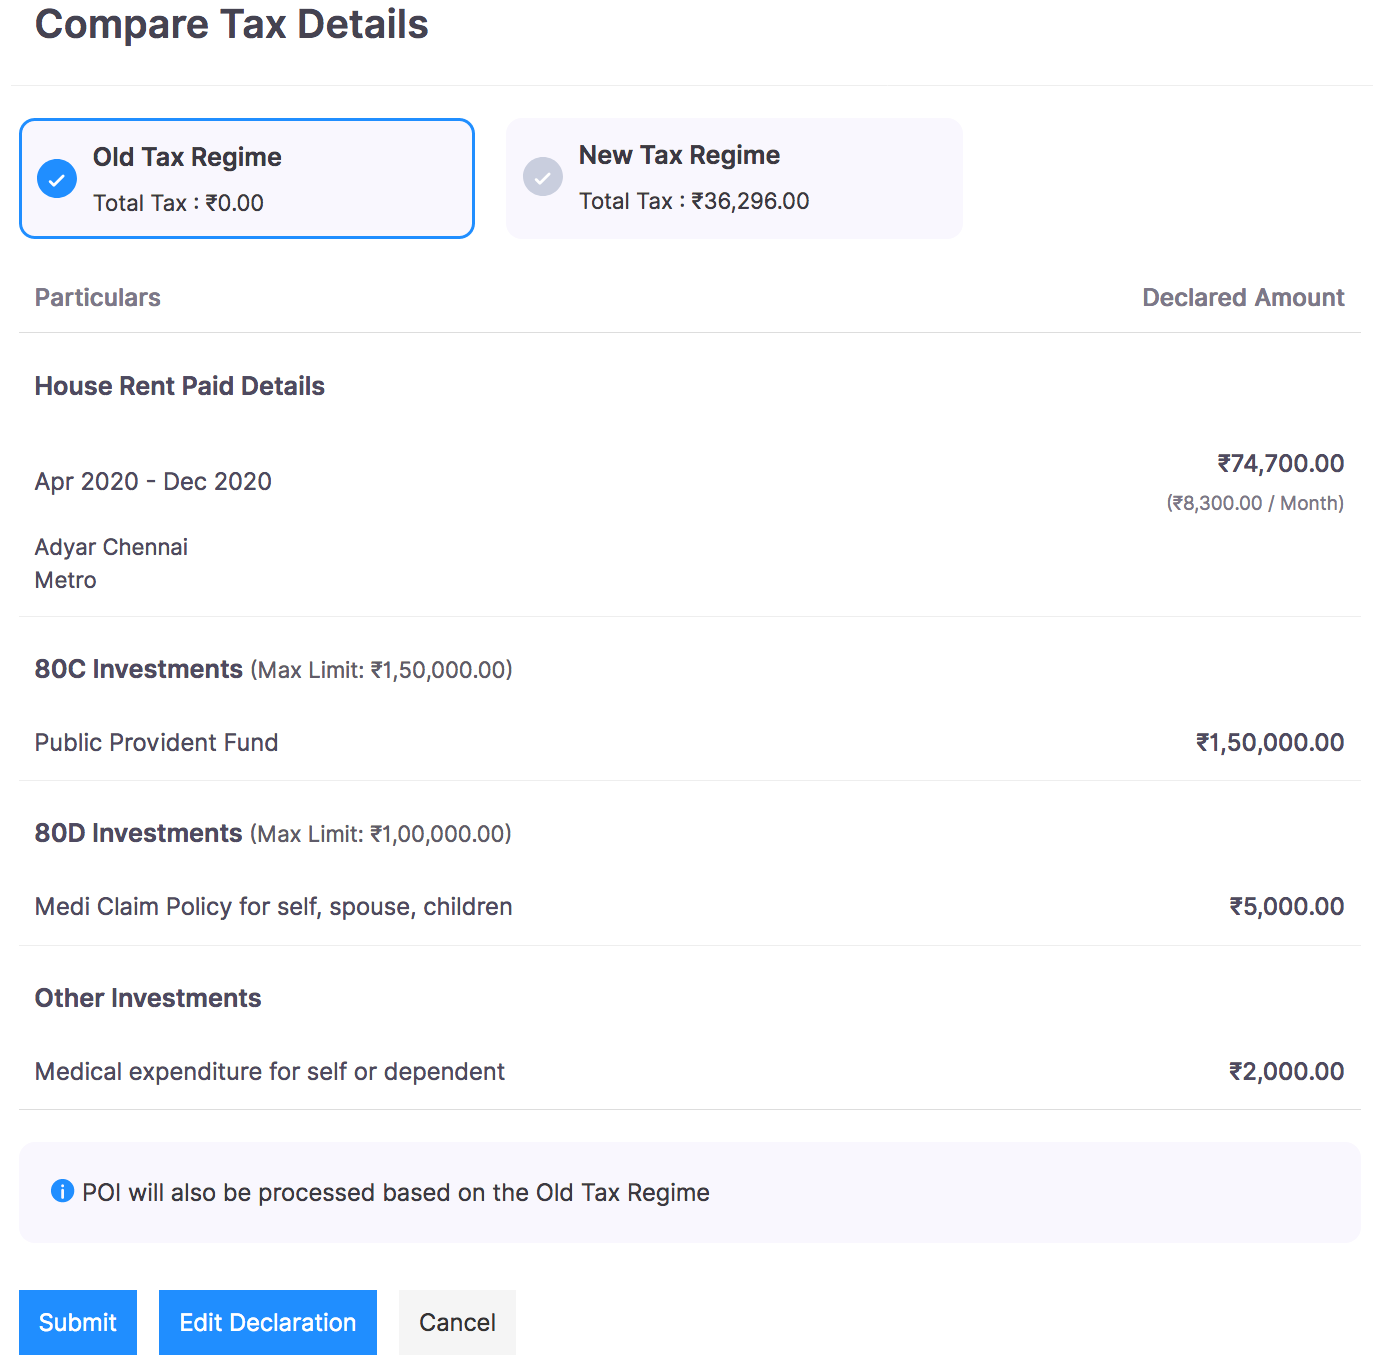Screen dimensions: 1373x1366
Task: Open Edit Declaration
Action: 267,1322
